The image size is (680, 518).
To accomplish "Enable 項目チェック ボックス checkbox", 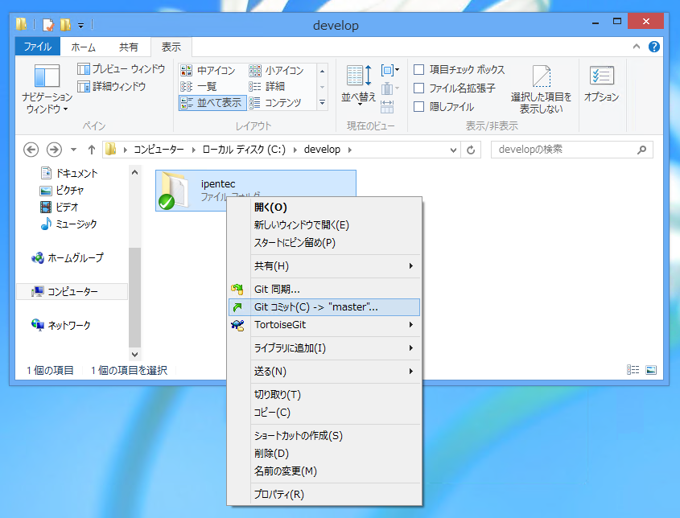I will tap(419, 69).
